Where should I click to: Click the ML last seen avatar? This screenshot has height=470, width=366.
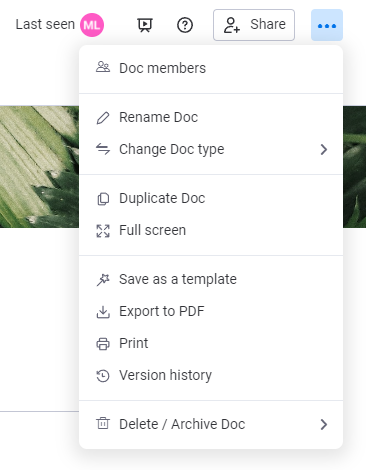pos(92,25)
